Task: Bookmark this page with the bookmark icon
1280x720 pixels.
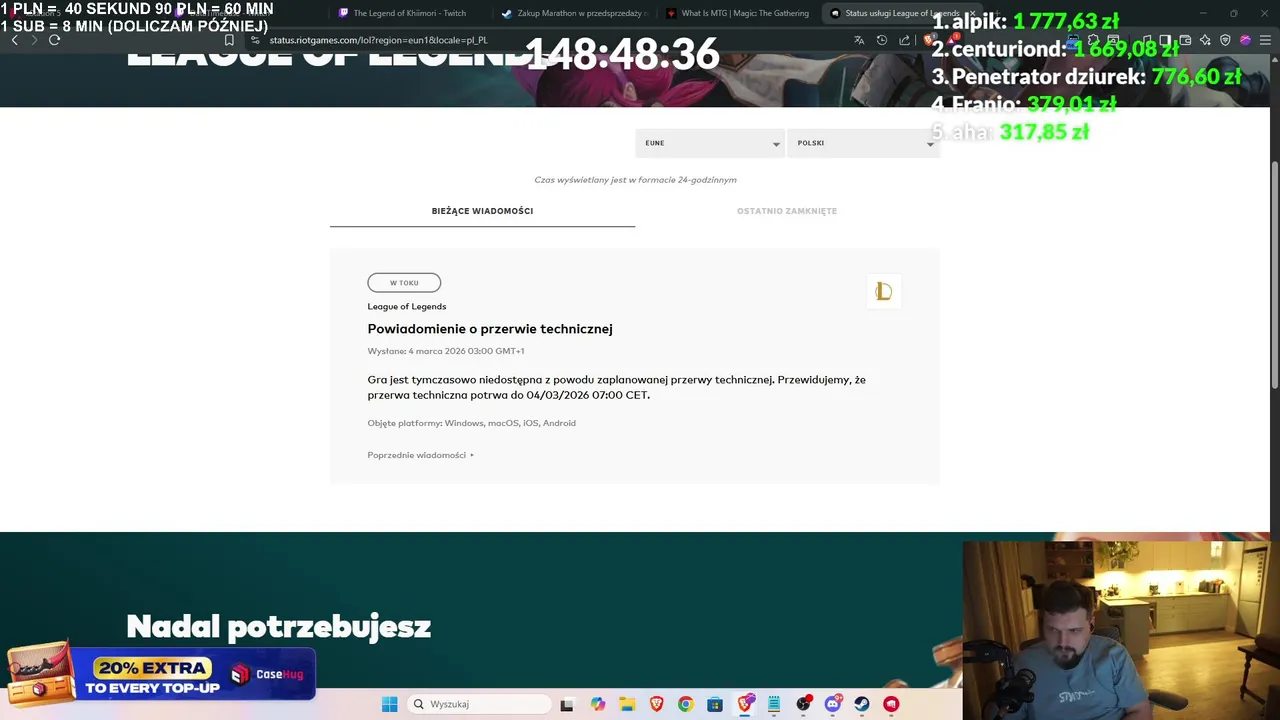Action: pos(229,40)
